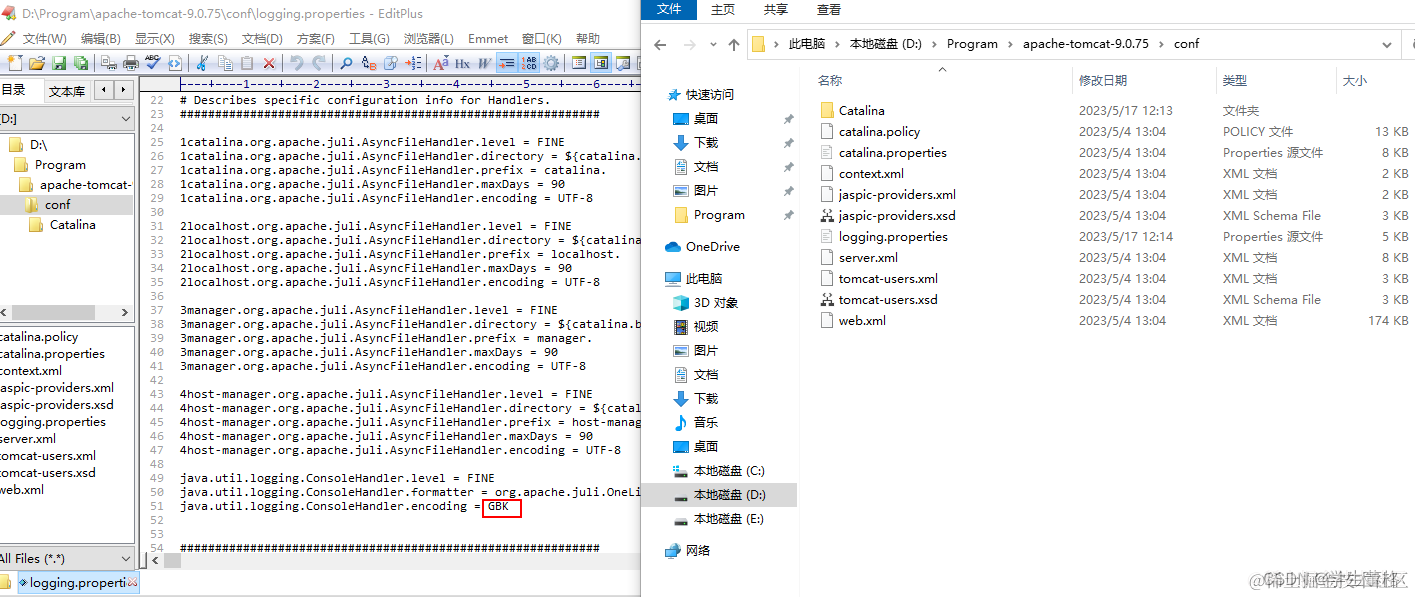Click the Replace icon next to Find
1415x597 pixels.
[370, 63]
